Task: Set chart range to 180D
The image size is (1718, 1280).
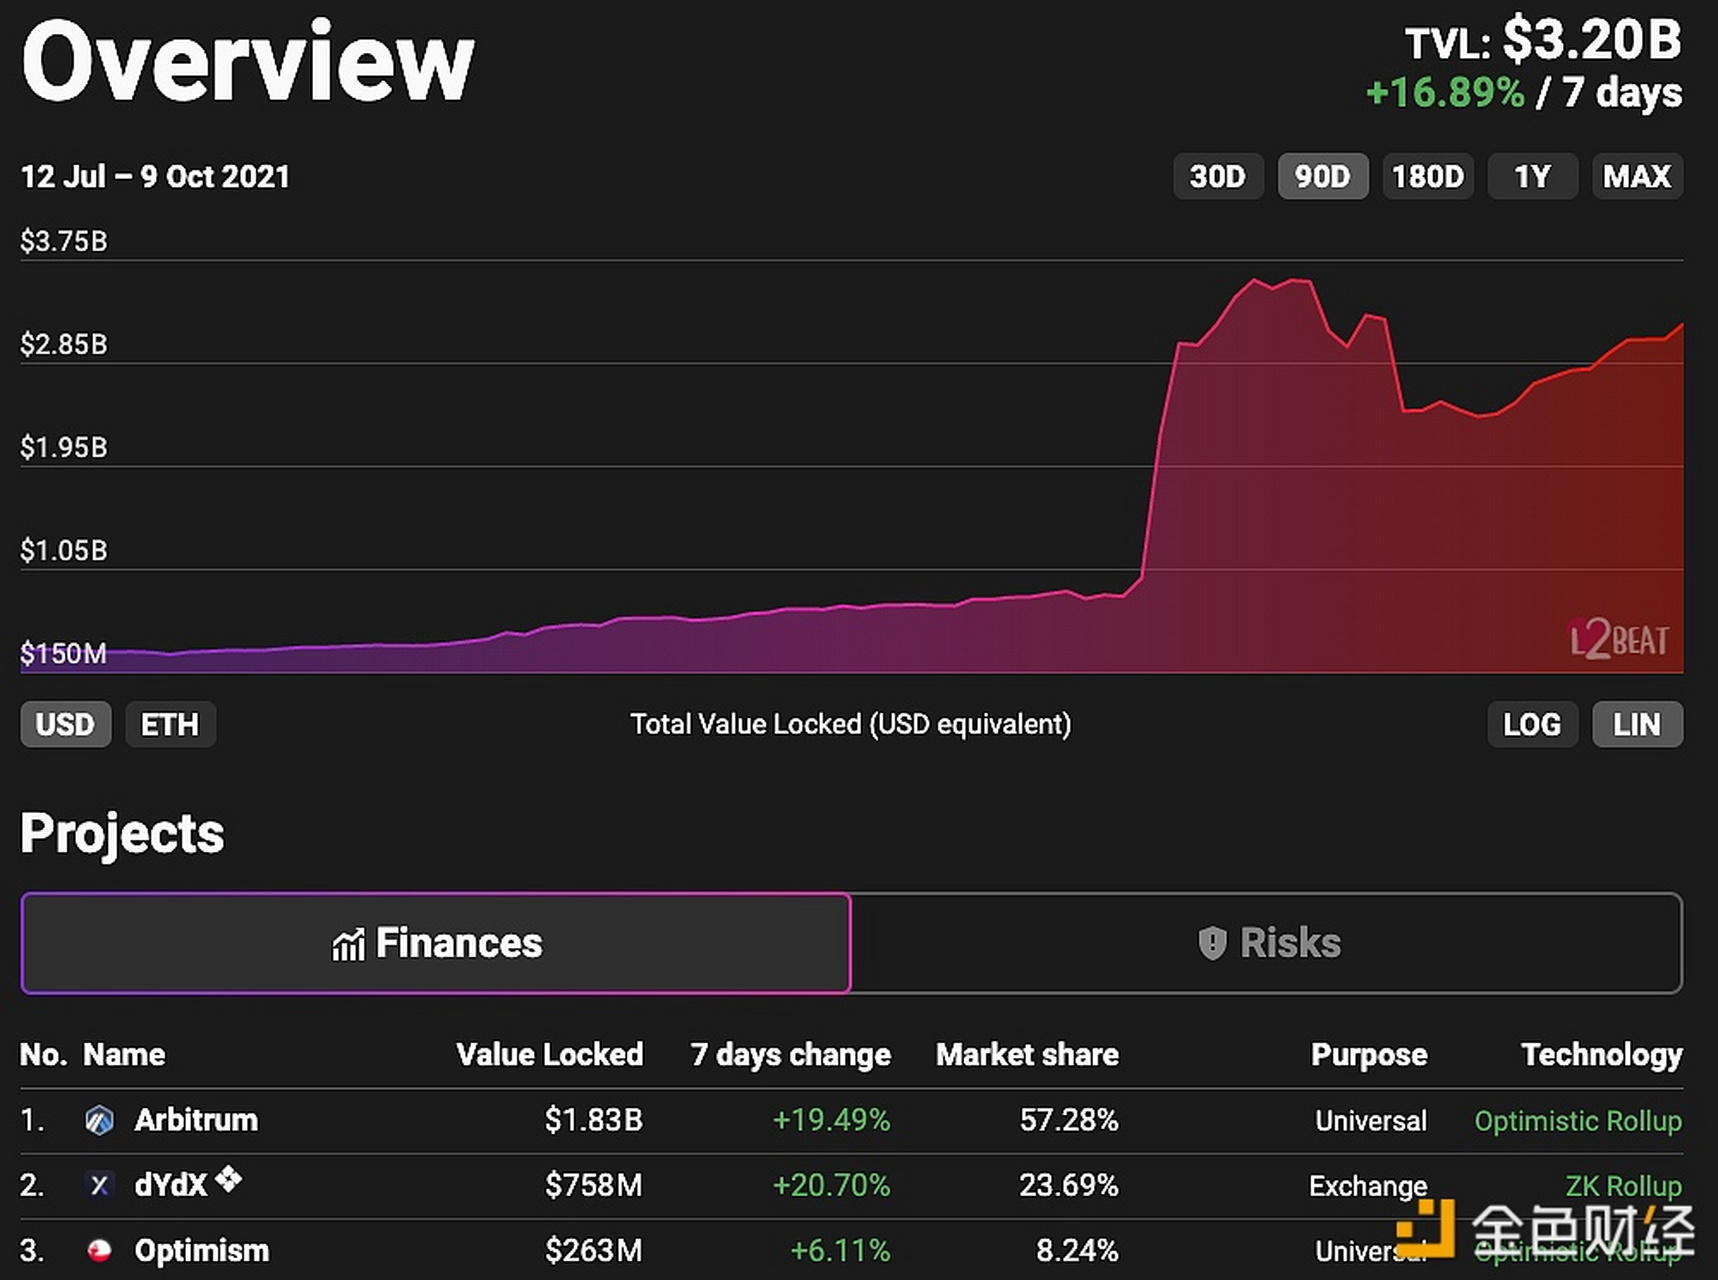Action: 1428,176
